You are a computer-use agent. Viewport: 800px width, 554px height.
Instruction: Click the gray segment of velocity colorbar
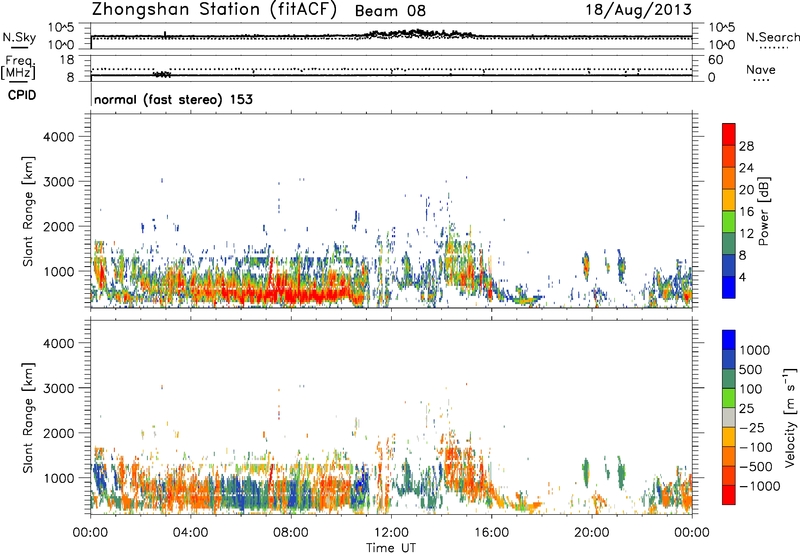pos(729,417)
